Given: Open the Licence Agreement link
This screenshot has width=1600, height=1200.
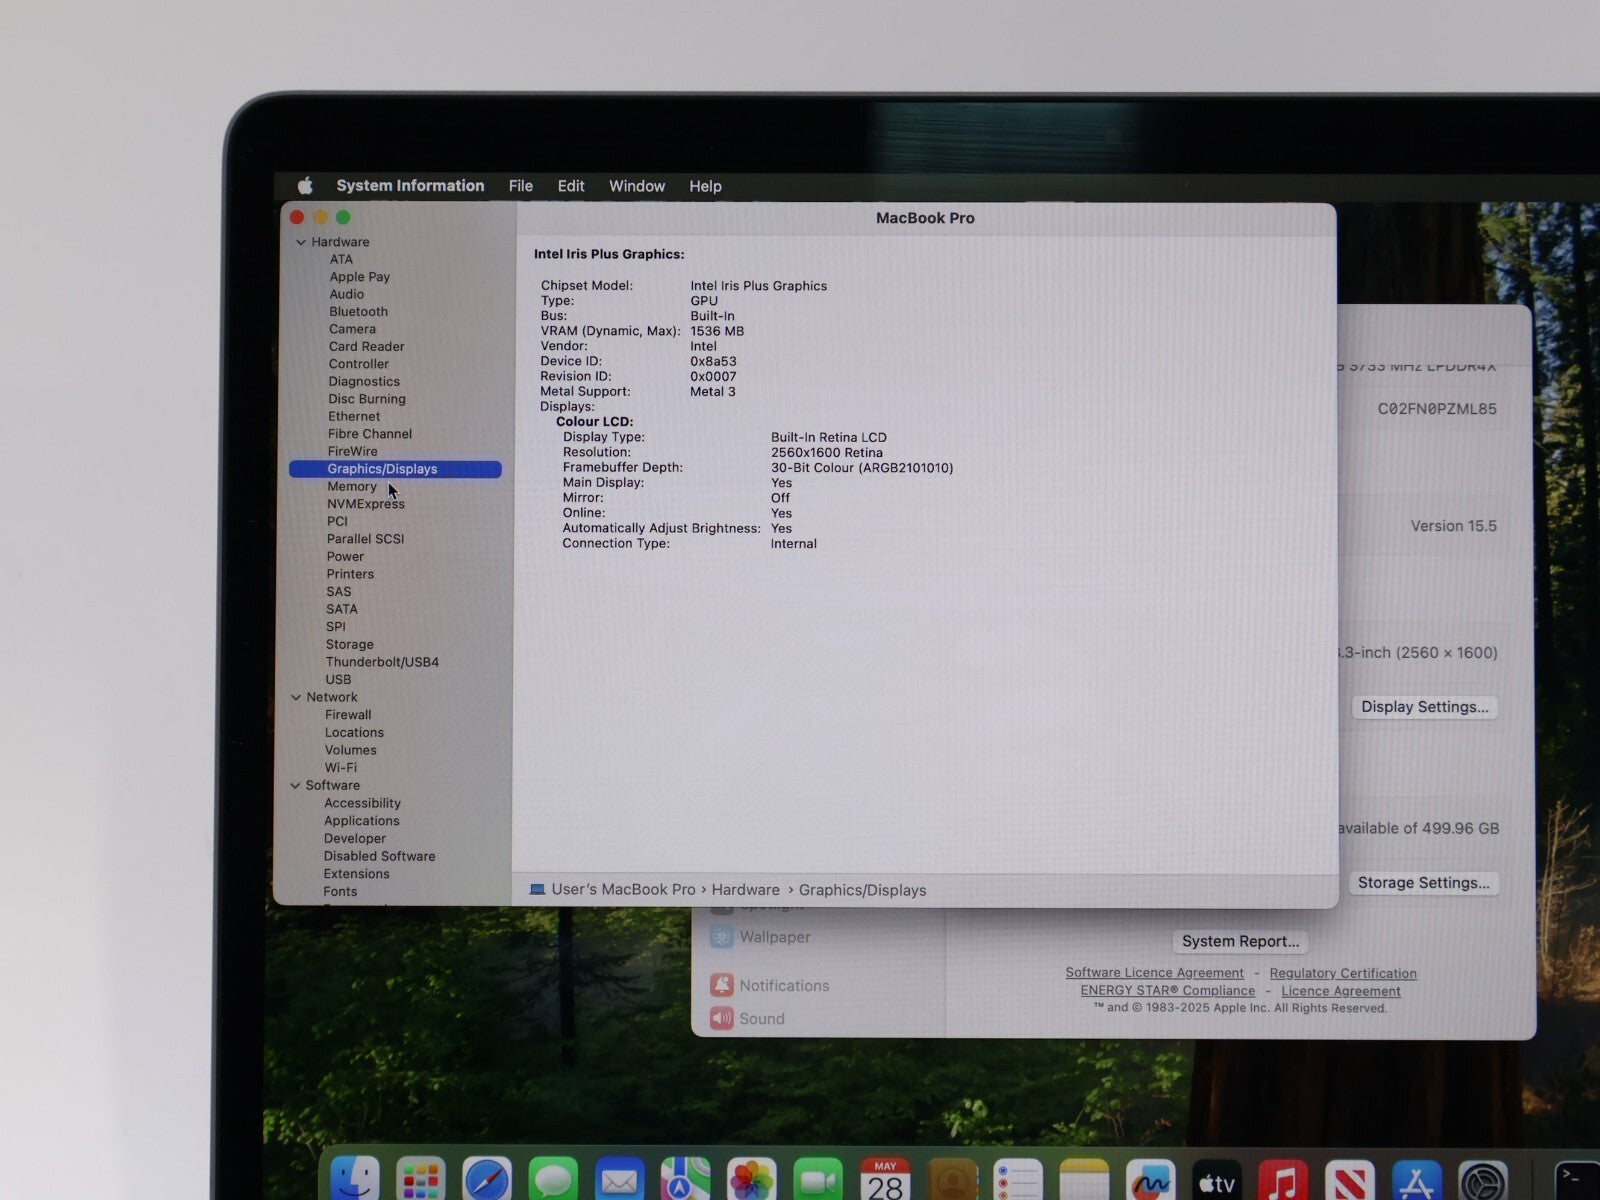Looking at the screenshot, I should pos(1341,991).
